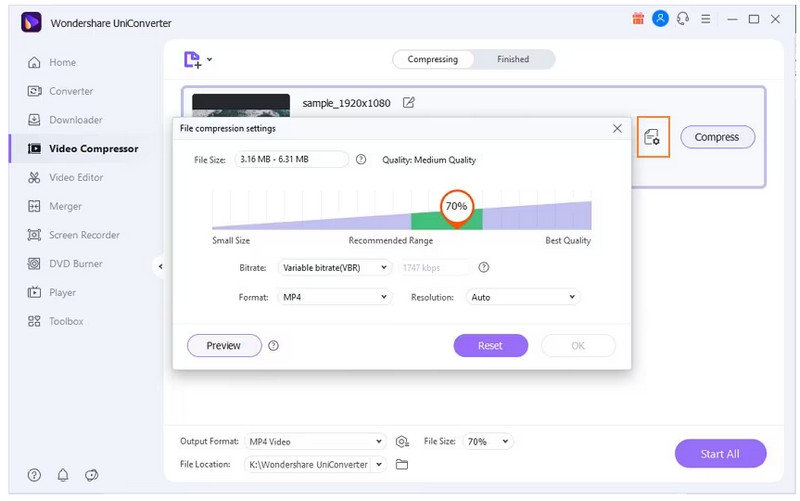Open the Video Editor section
800x501 pixels.
[x=65, y=178]
